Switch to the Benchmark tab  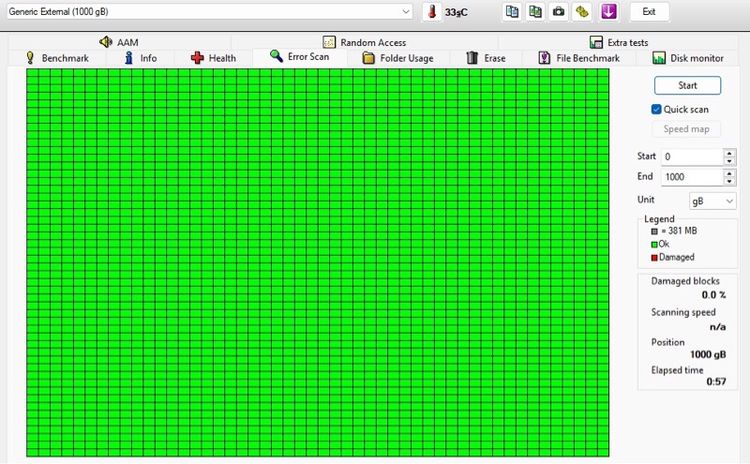pyautogui.click(x=57, y=58)
